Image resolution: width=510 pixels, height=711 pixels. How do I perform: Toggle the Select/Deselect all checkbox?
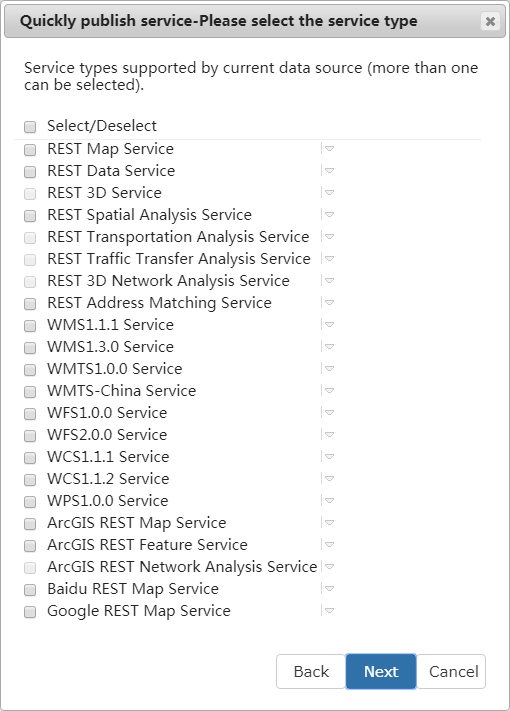pyautogui.click(x=30, y=127)
